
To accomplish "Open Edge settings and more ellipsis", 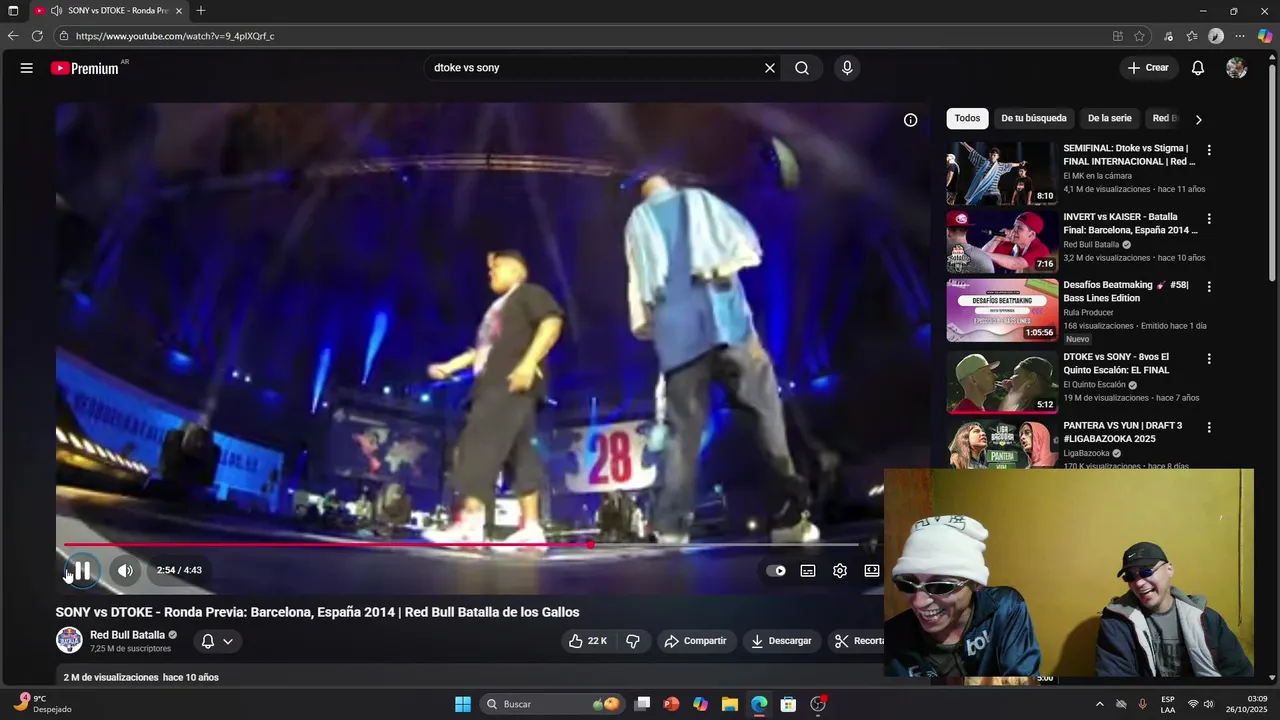I will [1241, 36].
